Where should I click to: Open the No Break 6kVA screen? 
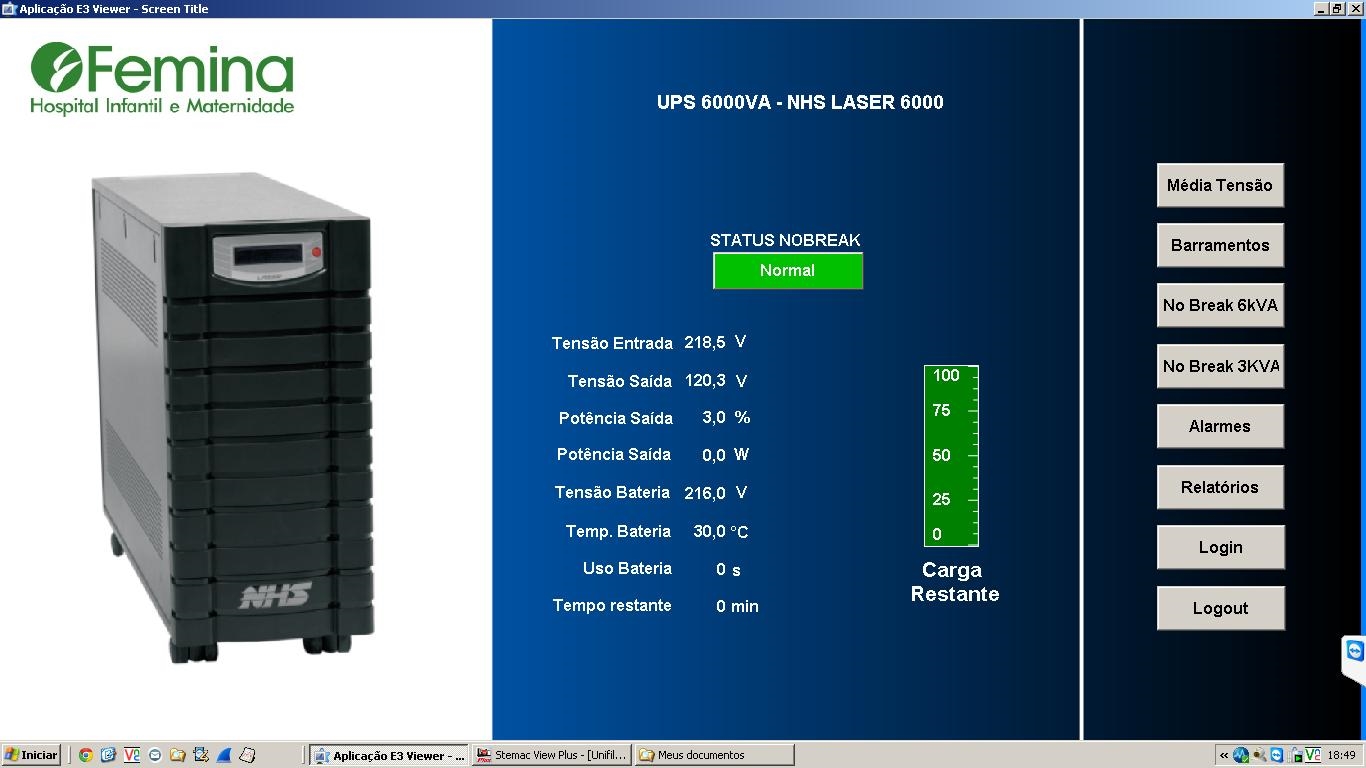[1220, 305]
